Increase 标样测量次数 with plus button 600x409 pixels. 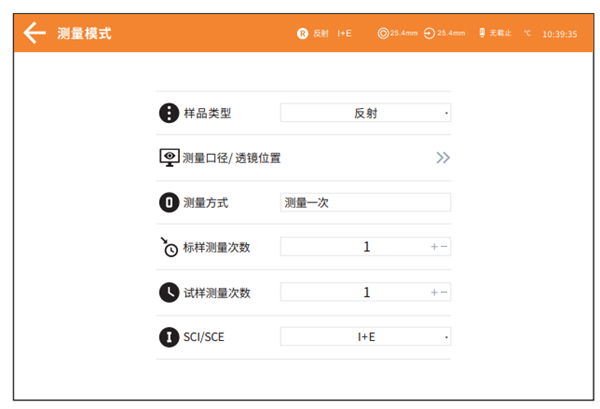click(x=434, y=247)
